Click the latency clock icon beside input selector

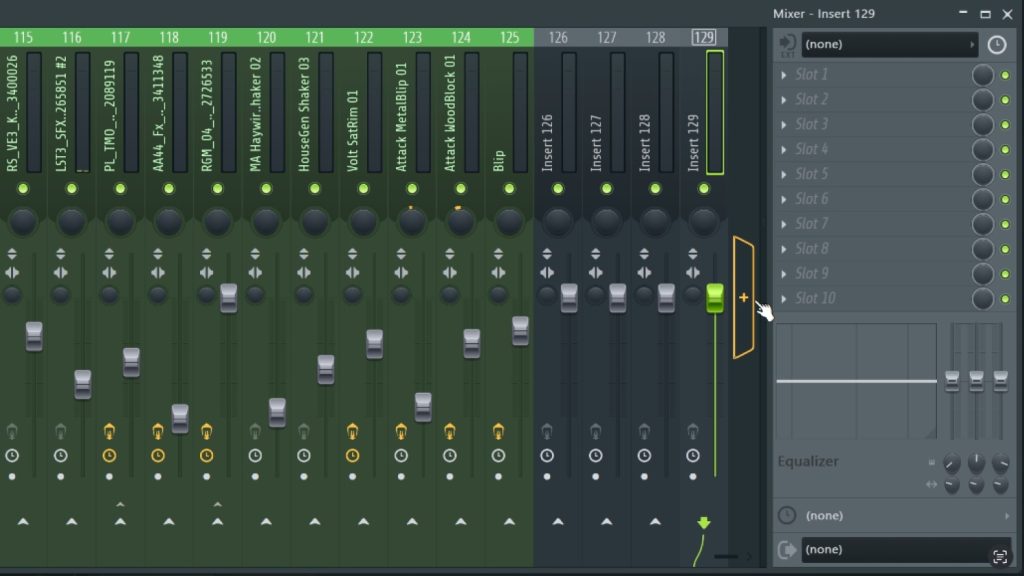(x=997, y=44)
